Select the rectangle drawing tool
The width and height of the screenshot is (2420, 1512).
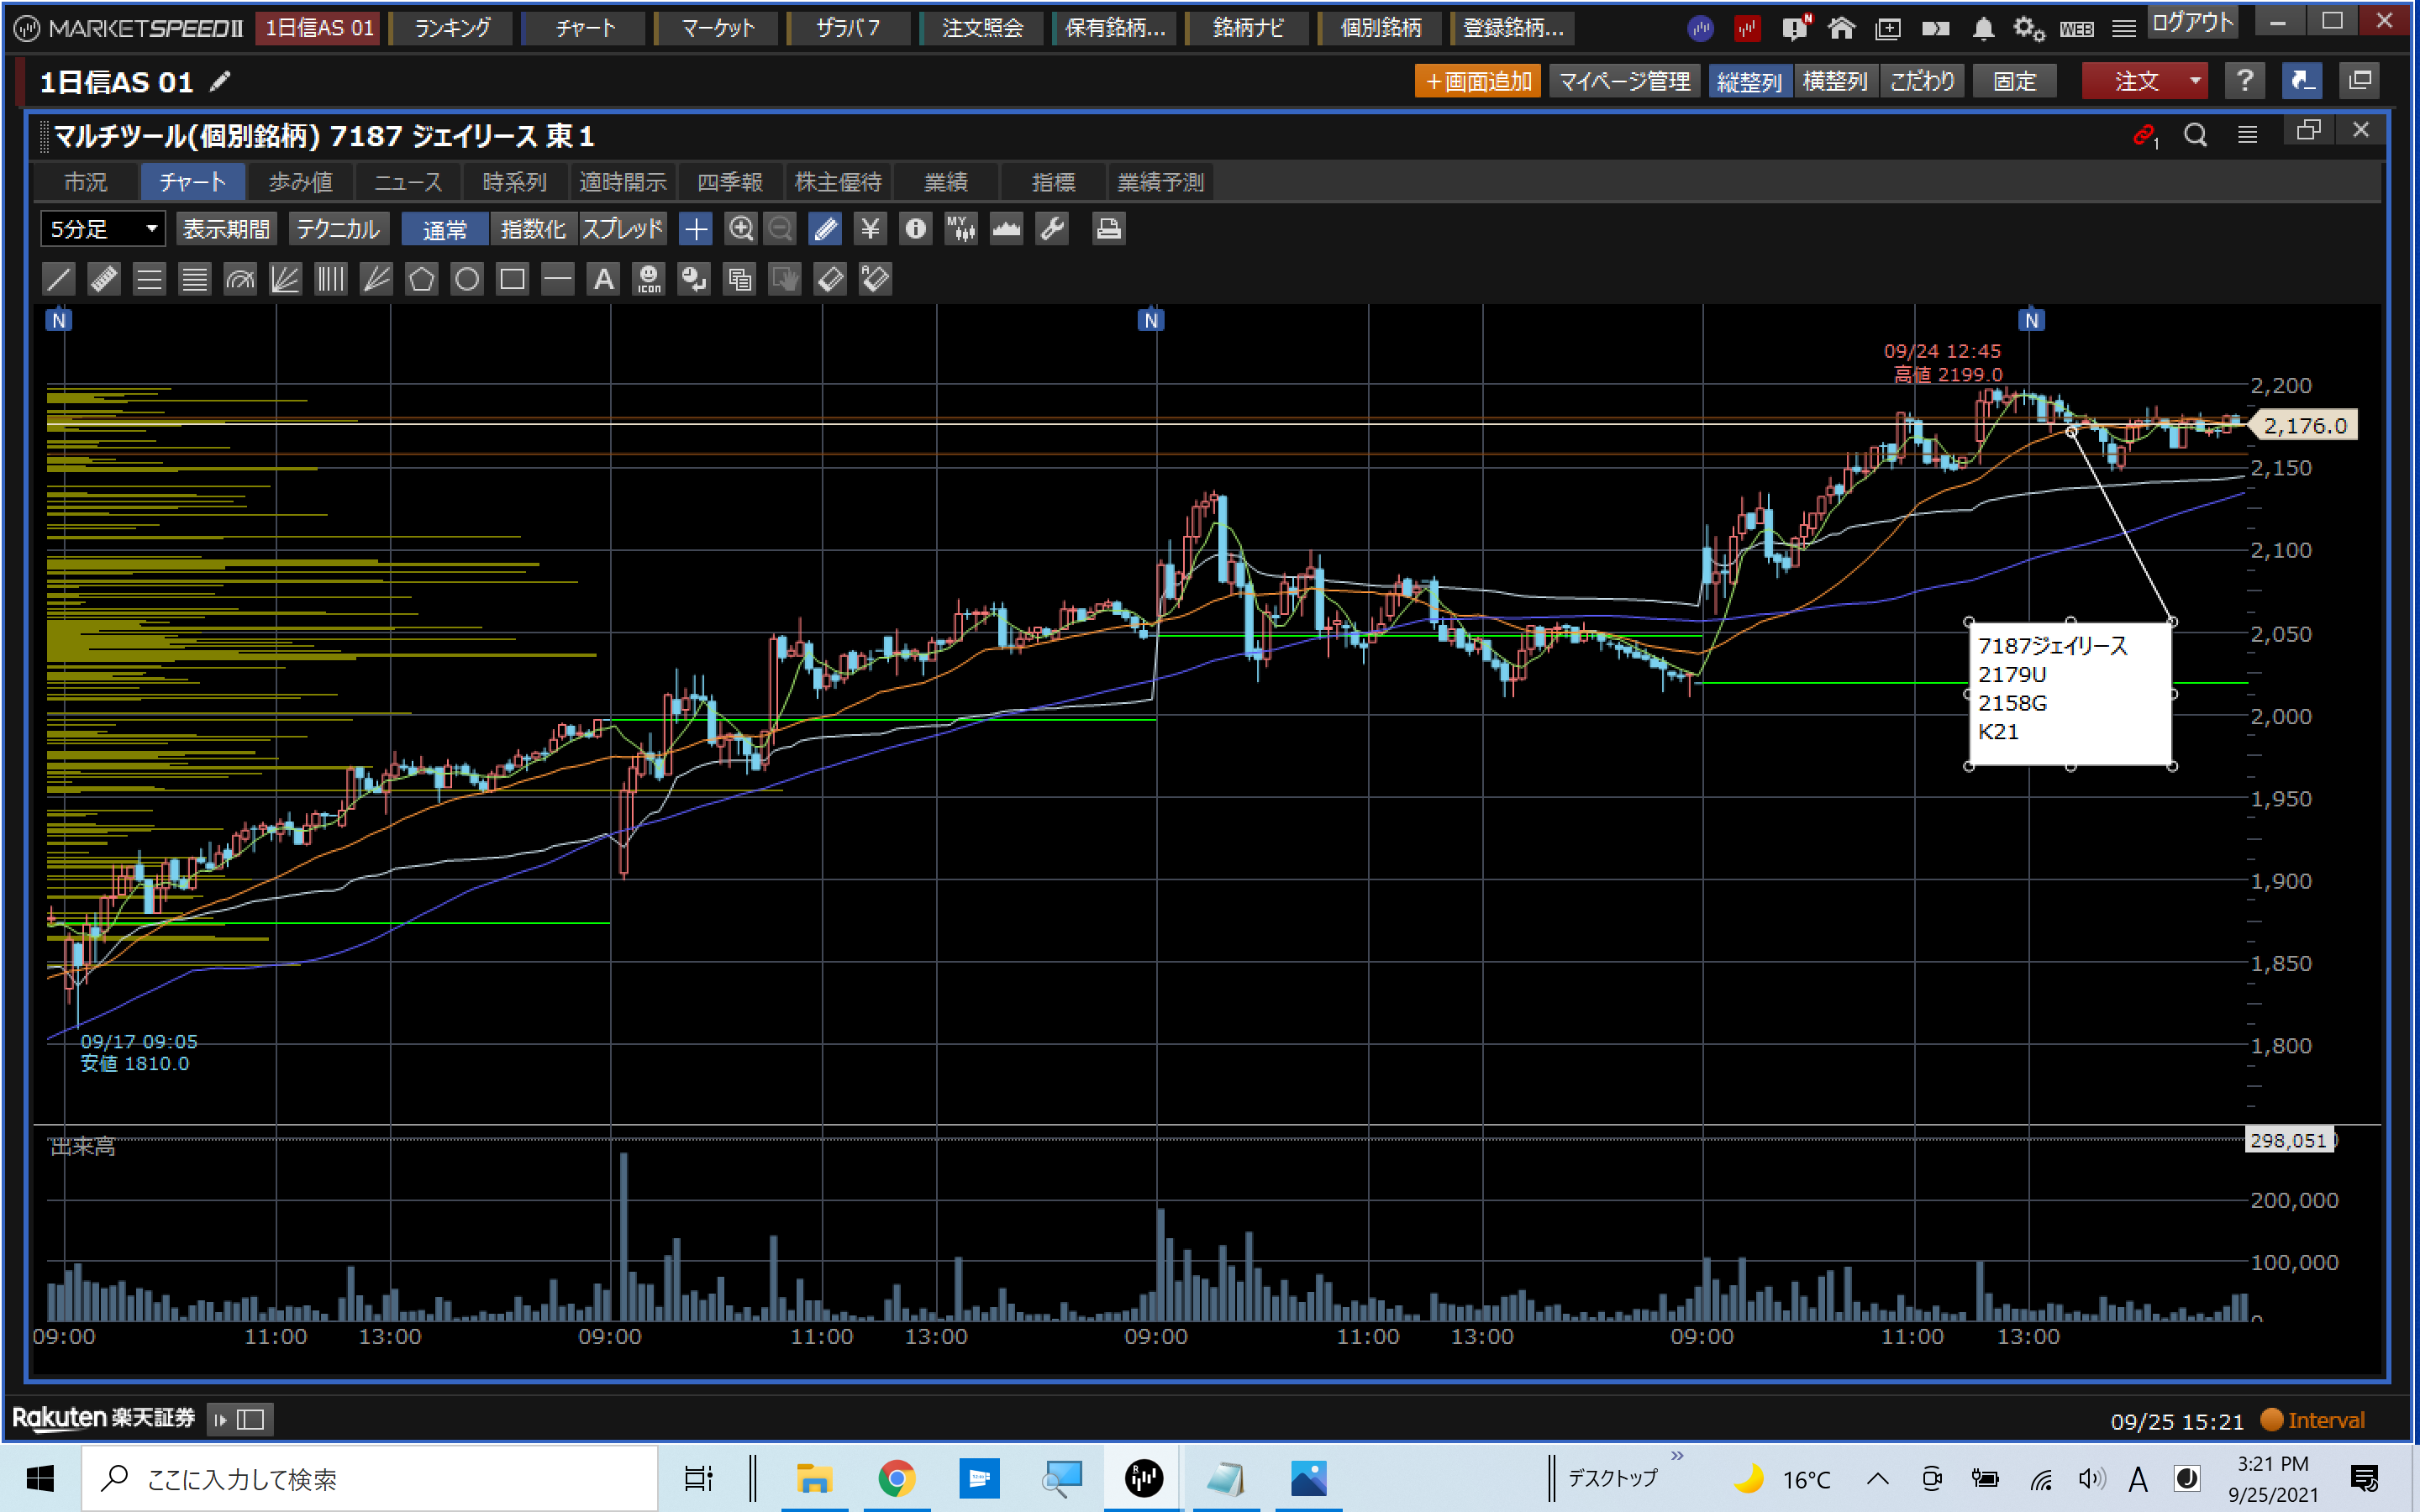512,279
